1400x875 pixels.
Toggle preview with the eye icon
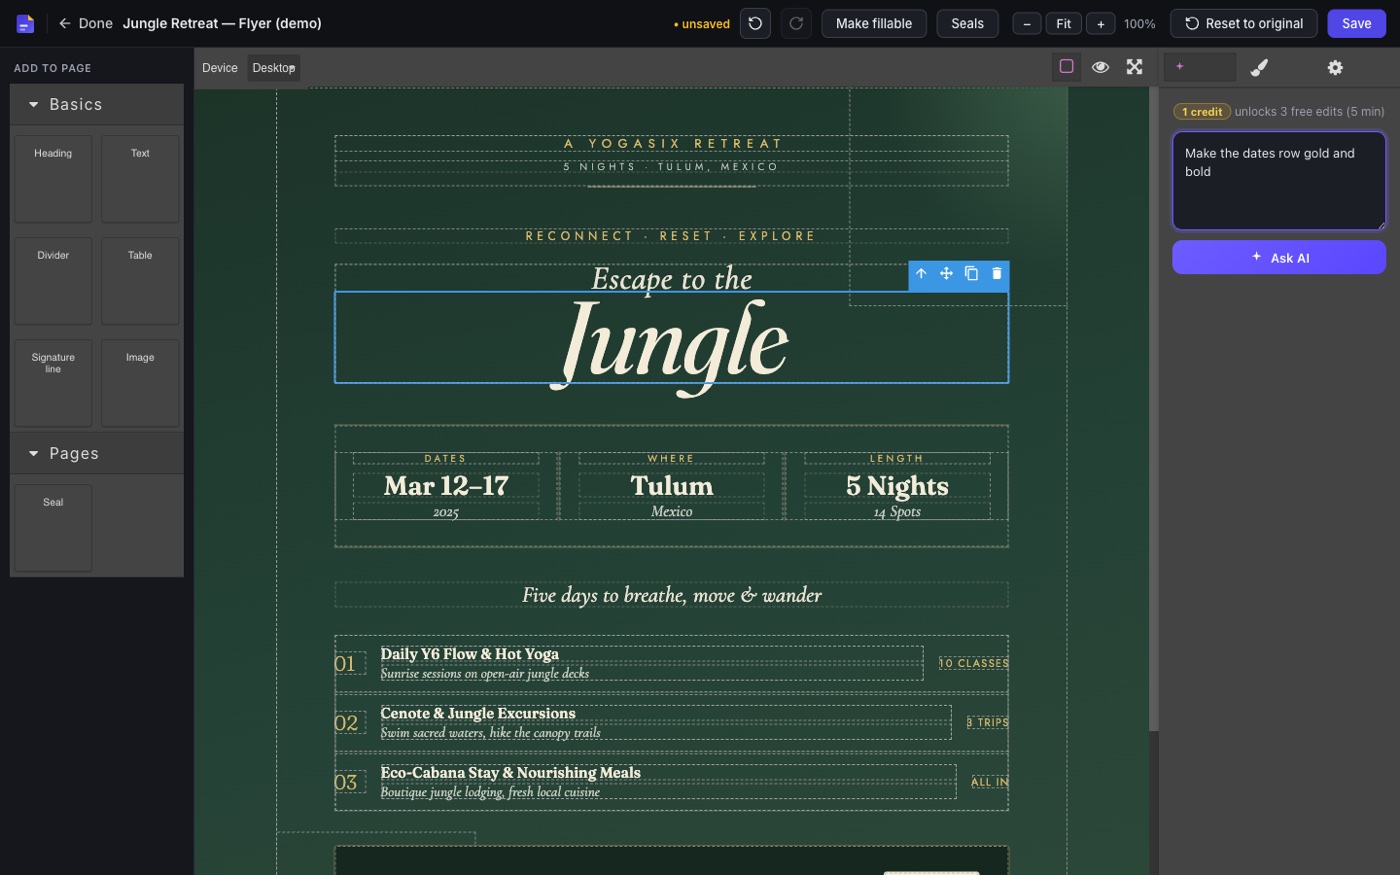[x=1100, y=67]
